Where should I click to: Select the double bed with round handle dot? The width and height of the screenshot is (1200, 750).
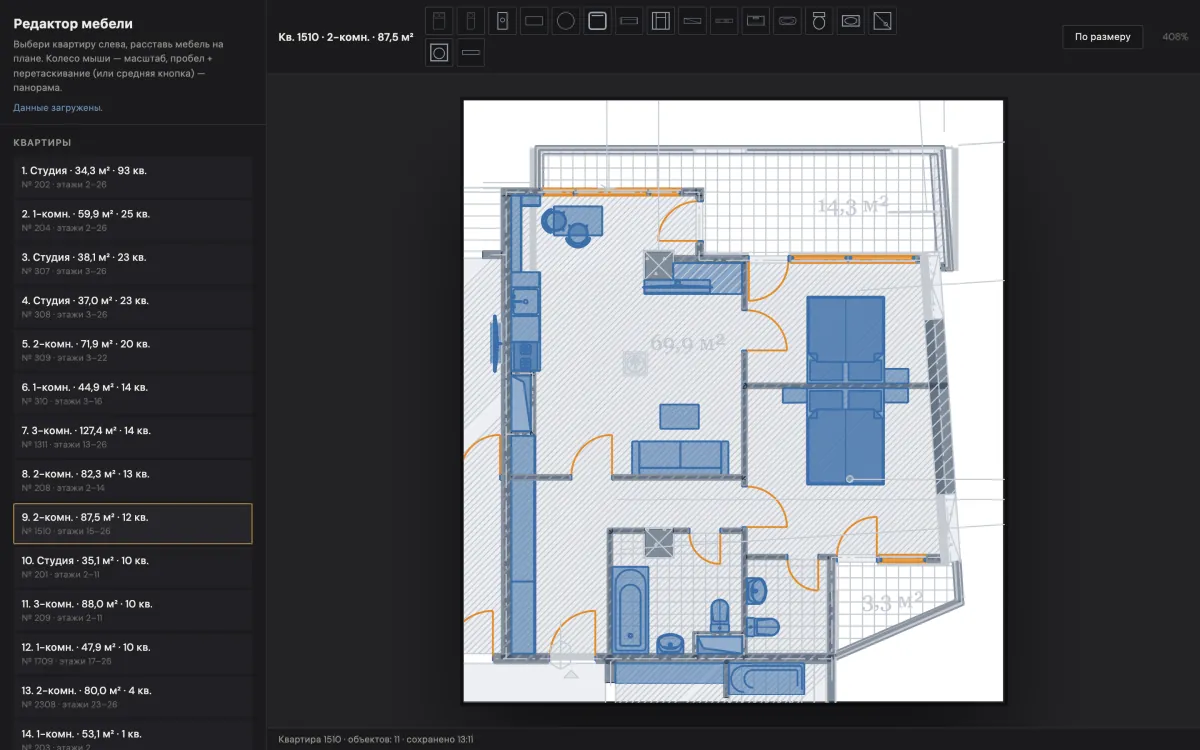pyautogui.click(x=846, y=437)
